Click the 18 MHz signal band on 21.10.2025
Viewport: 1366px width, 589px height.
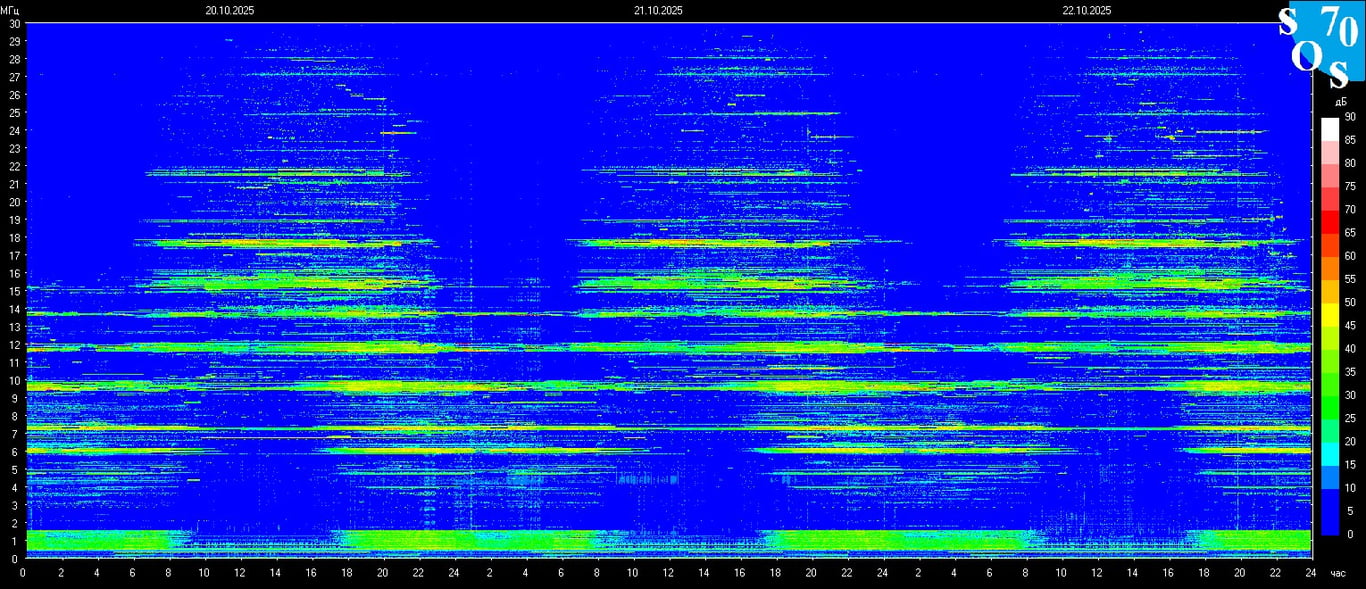(x=700, y=243)
